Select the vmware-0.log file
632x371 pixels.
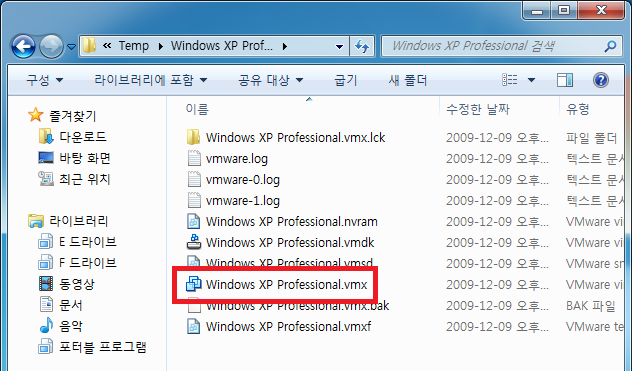243,179
